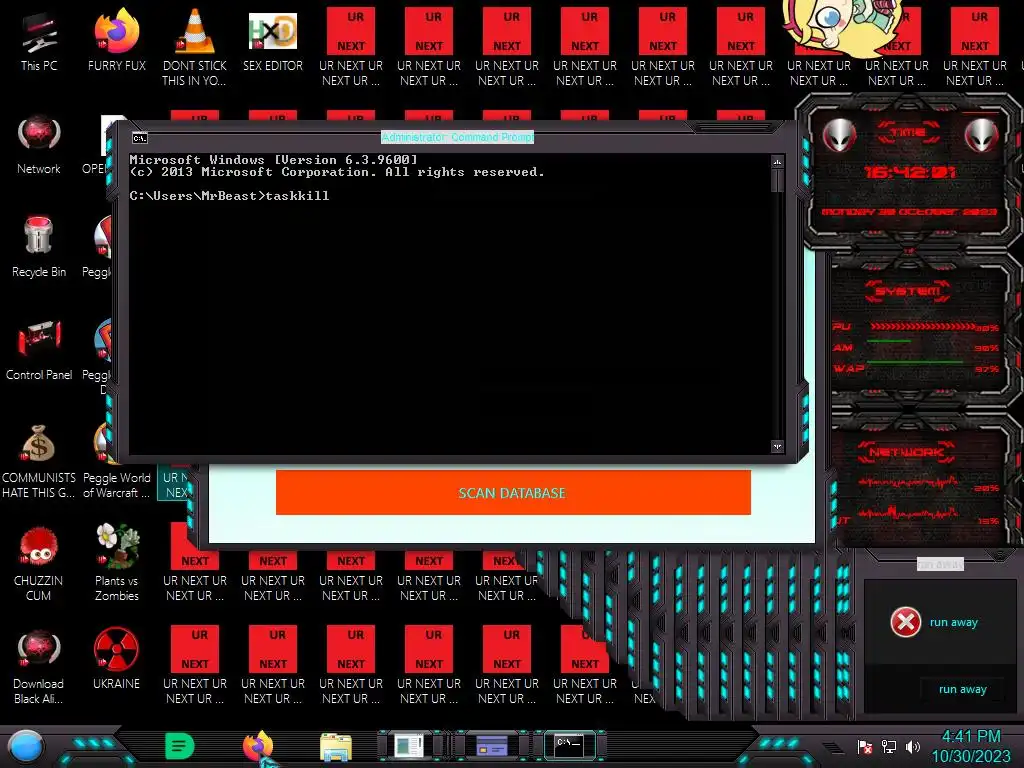Open File Explorer from the taskbar
Screen dimensions: 1024x768
click(x=336, y=747)
